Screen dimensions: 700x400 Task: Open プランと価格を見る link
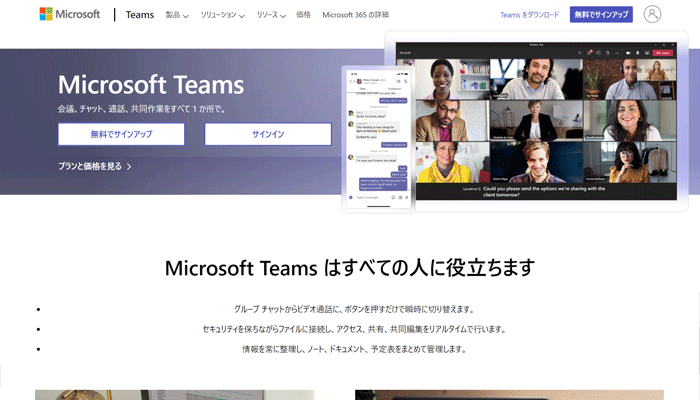pyautogui.click(x=95, y=166)
